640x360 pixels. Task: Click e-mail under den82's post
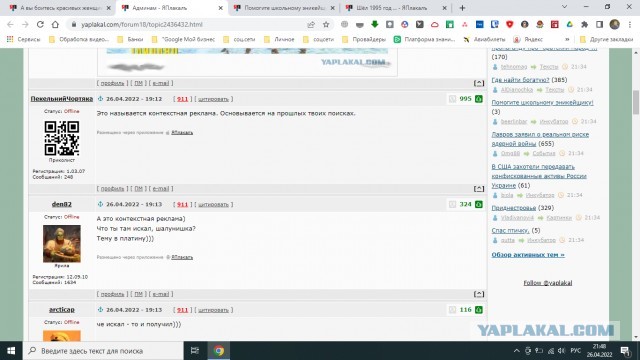[x=160, y=294]
